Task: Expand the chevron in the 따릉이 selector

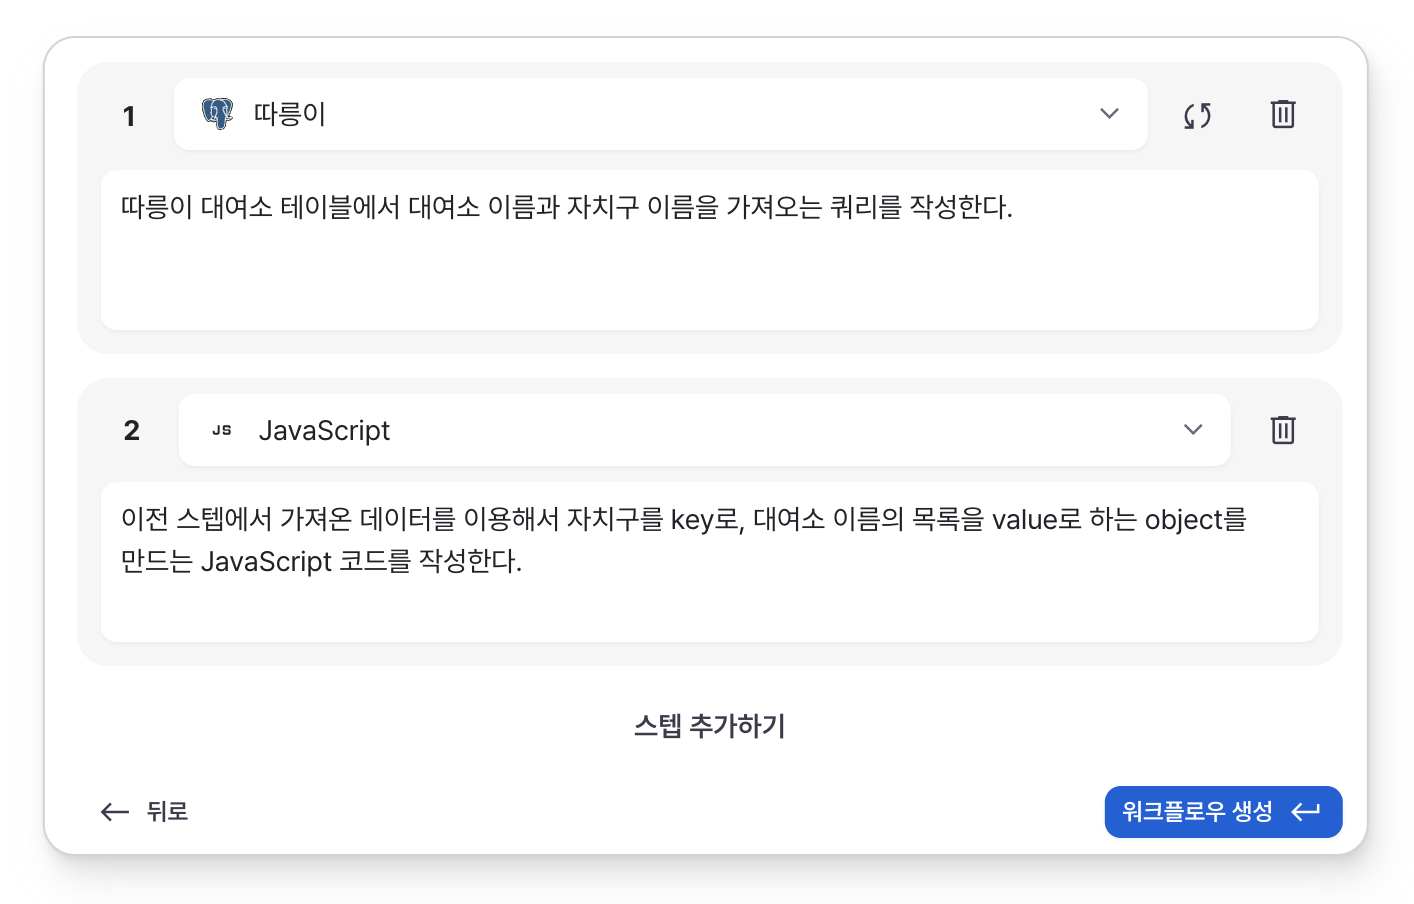Action: click(1109, 114)
